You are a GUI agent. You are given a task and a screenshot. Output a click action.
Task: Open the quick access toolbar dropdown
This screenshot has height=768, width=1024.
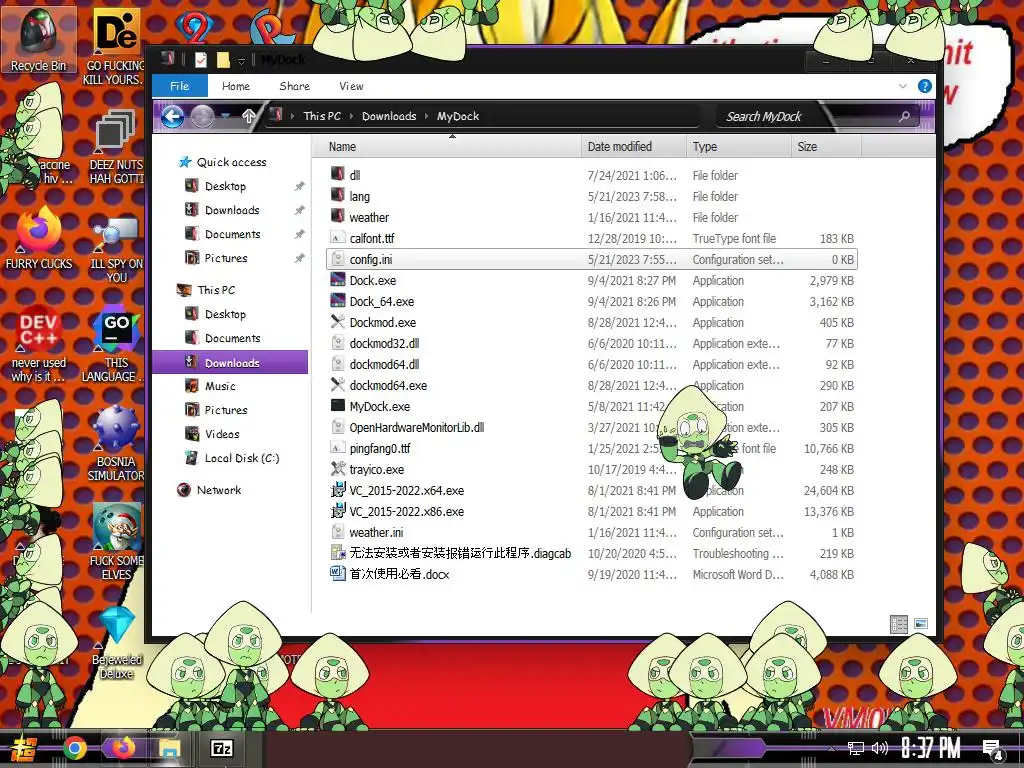(241, 61)
